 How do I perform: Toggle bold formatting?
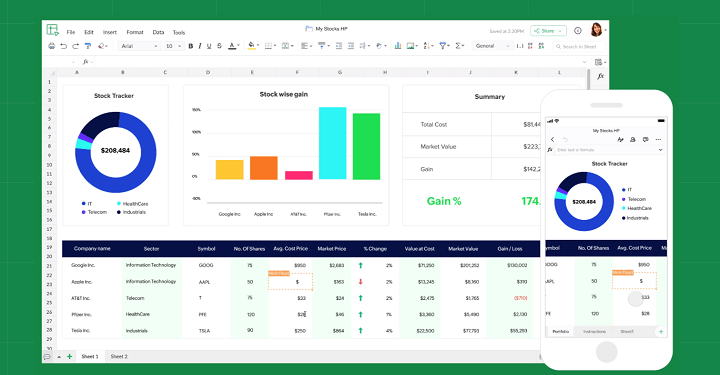tap(191, 46)
